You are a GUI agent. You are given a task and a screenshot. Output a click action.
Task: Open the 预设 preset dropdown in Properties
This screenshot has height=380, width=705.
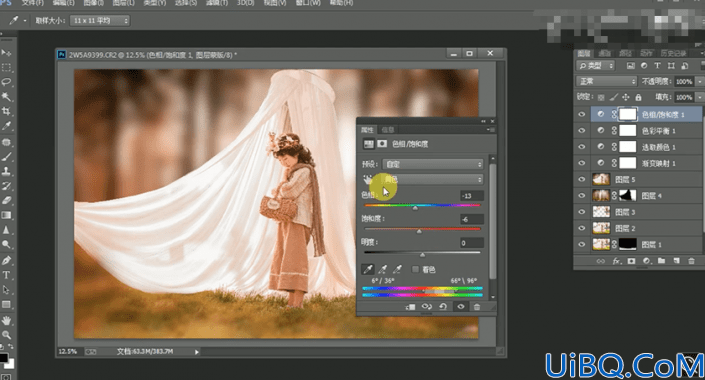pos(433,164)
